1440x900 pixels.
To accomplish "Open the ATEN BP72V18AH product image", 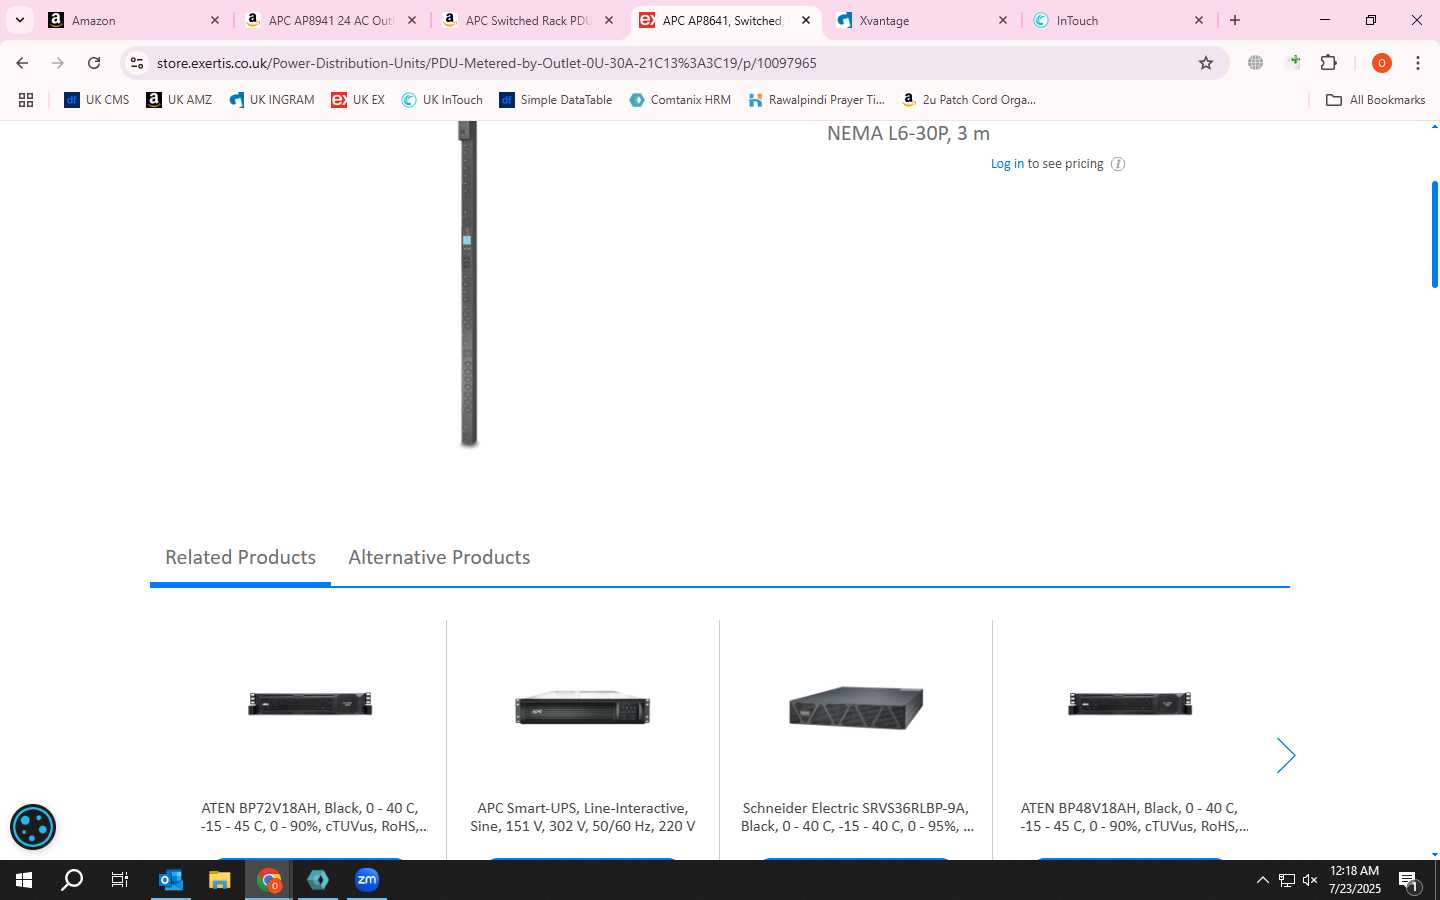I will [x=310, y=704].
